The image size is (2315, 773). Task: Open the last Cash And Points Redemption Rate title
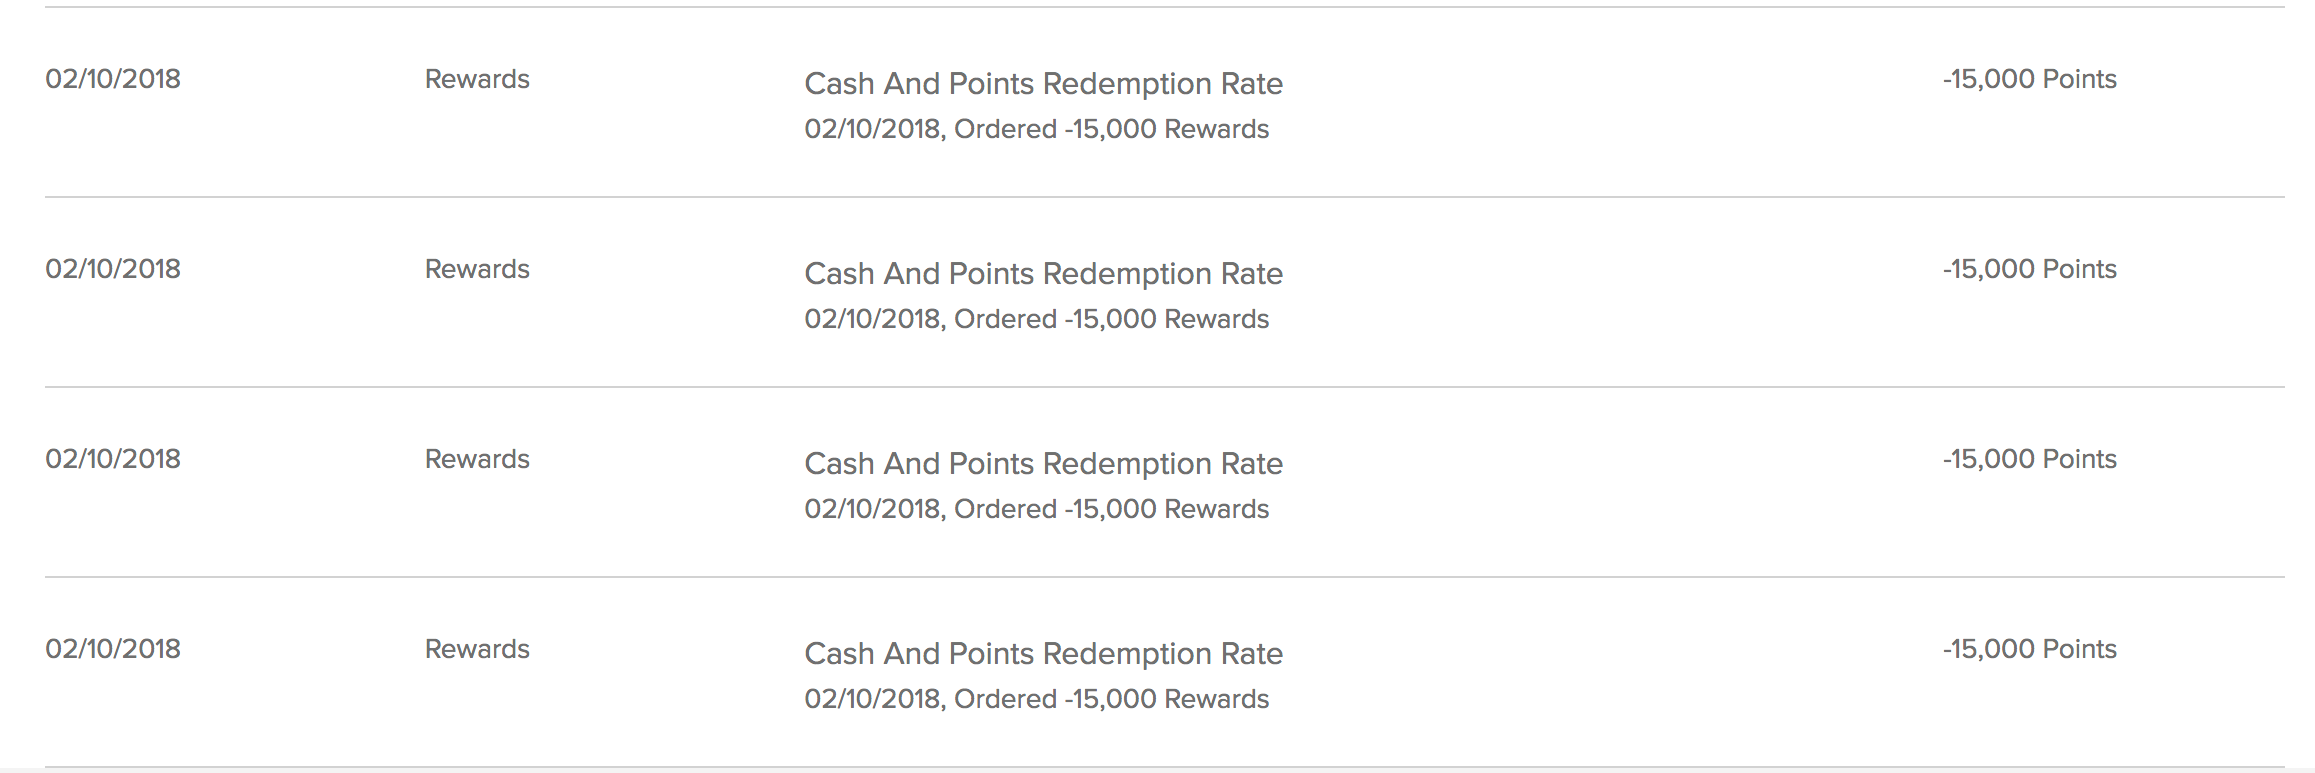1043,654
